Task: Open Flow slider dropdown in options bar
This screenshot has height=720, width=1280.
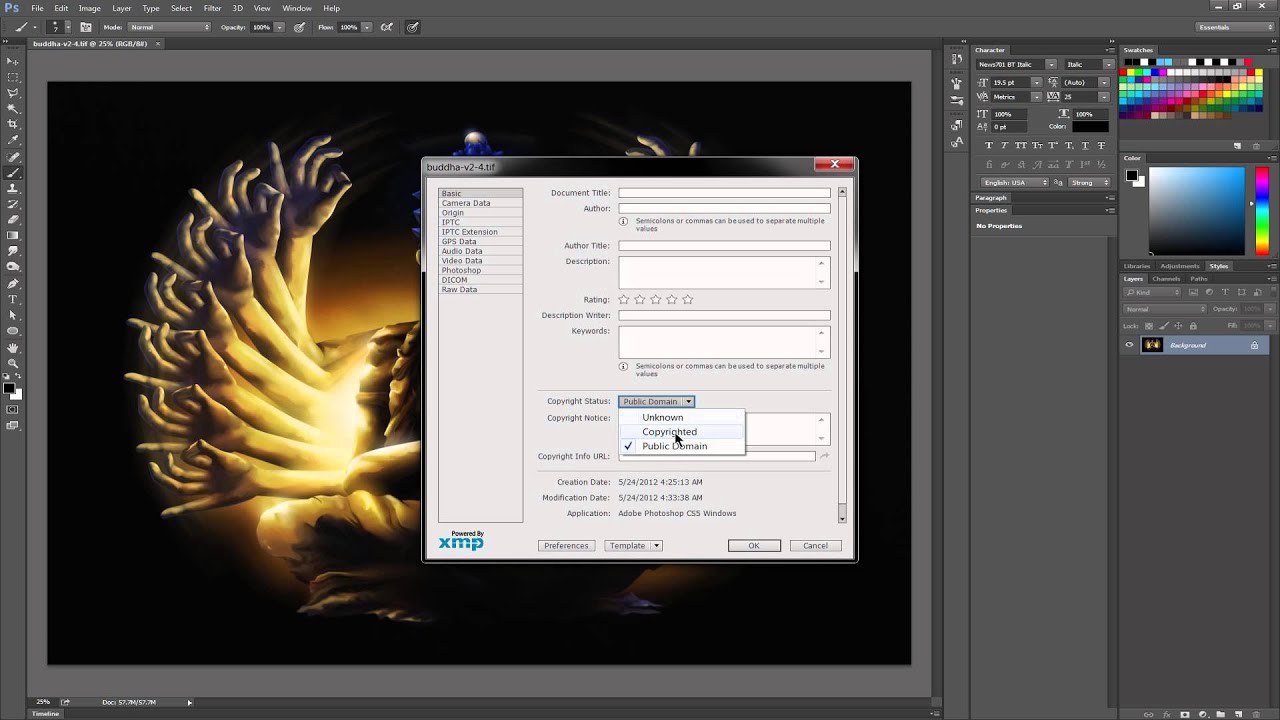Action: (366, 27)
